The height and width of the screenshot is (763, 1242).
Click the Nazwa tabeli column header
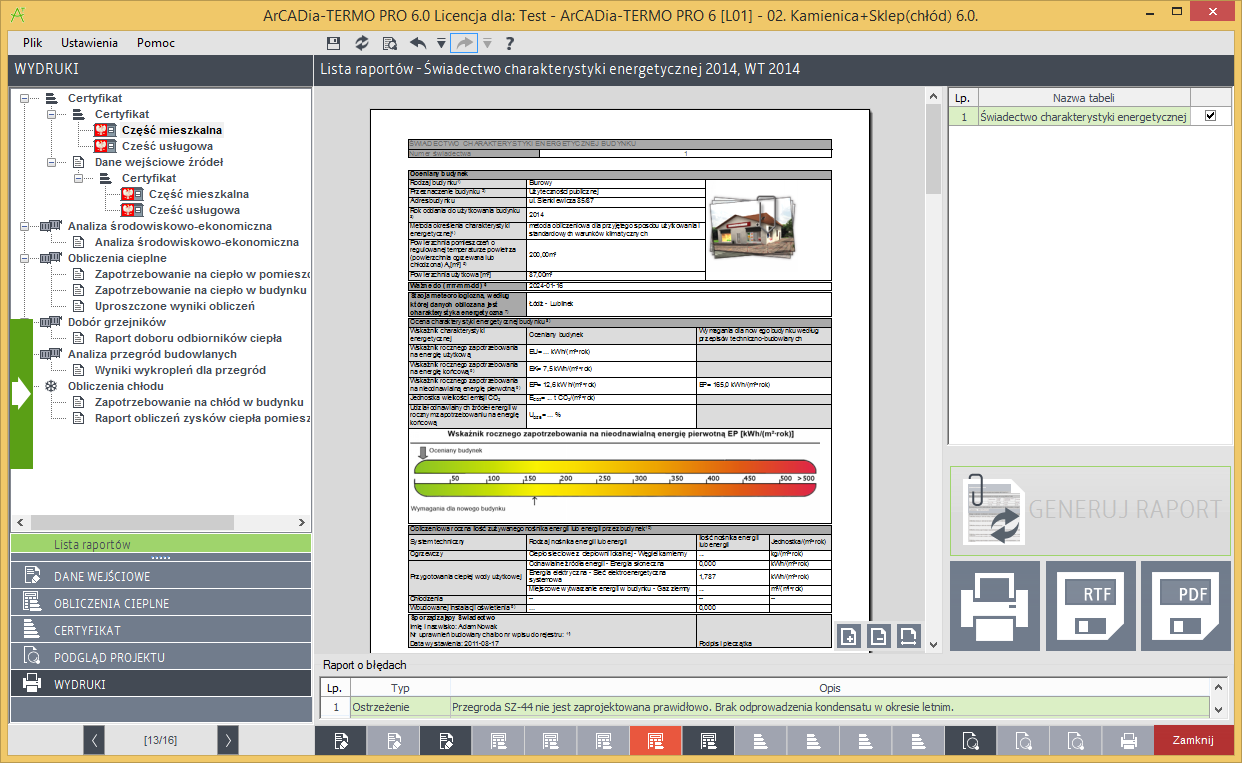coord(1083,98)
